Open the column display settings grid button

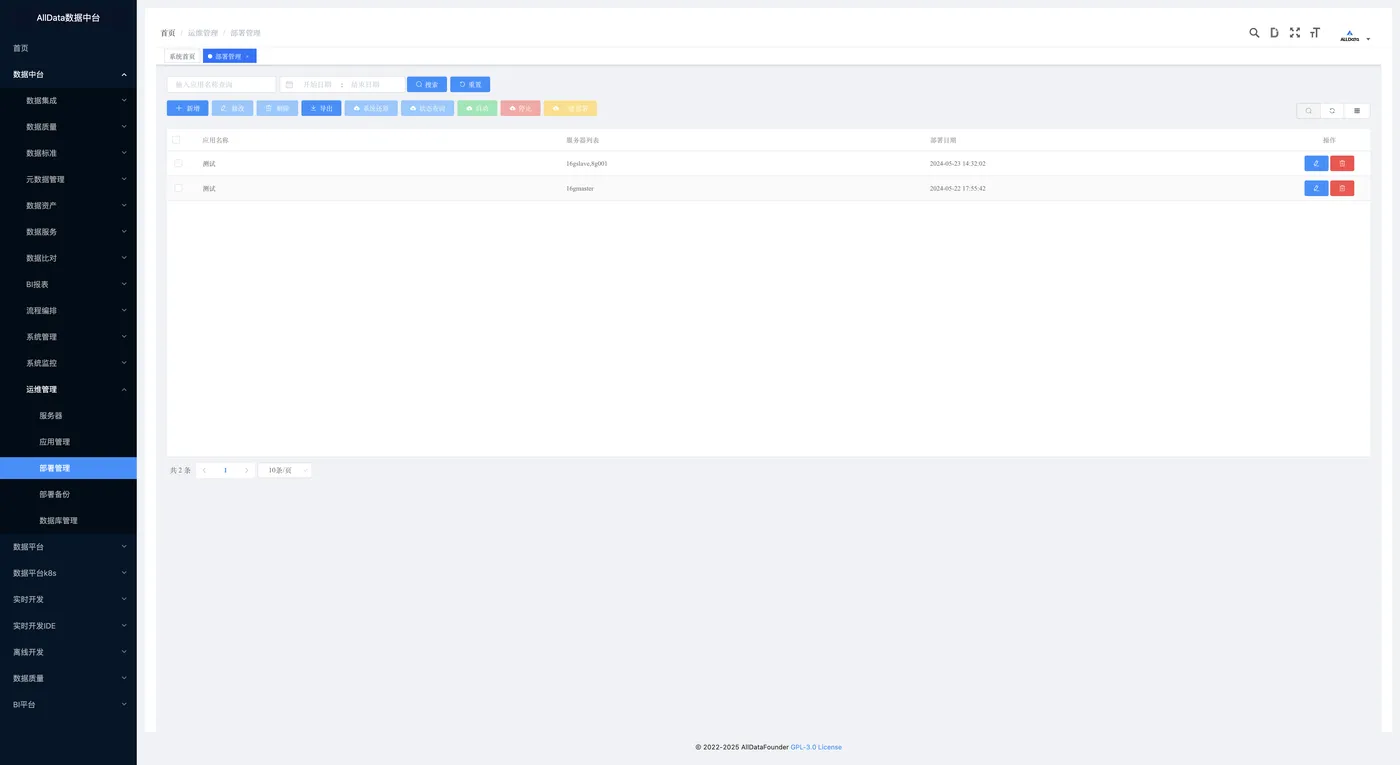click(x=1357, y=111)
